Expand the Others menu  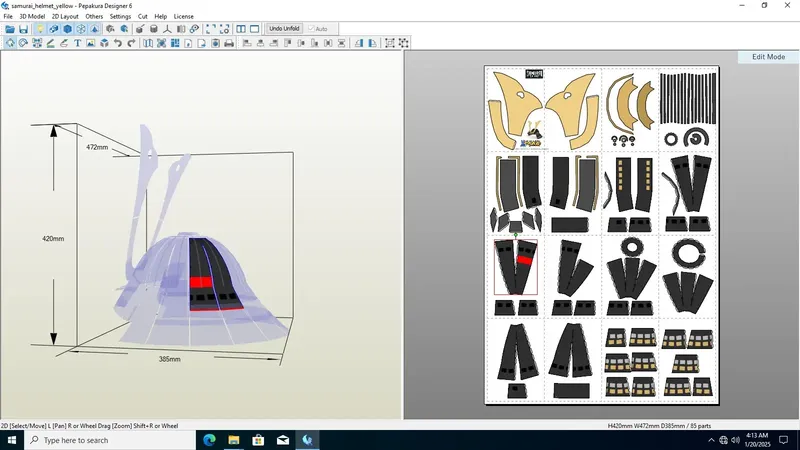pos(94,17)
